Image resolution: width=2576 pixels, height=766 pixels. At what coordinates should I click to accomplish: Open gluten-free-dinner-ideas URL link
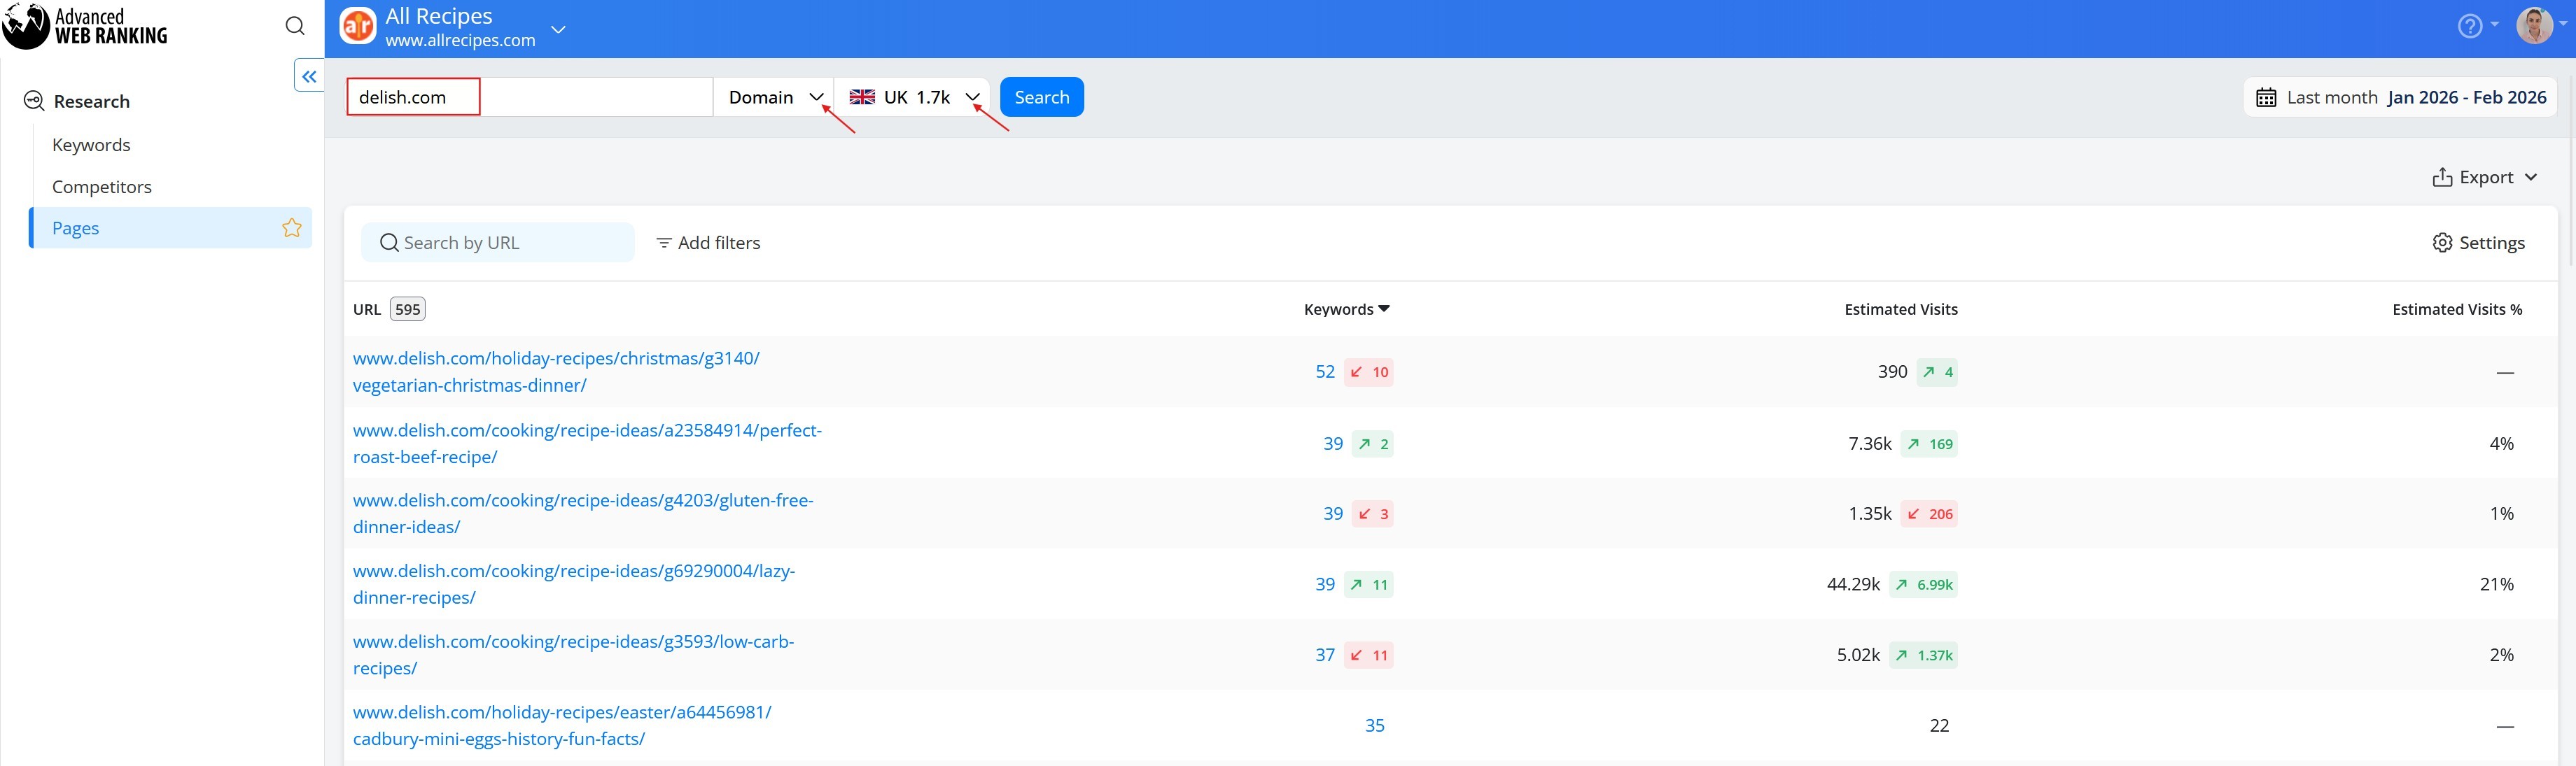pyautogui.click(x=583, y=514)
